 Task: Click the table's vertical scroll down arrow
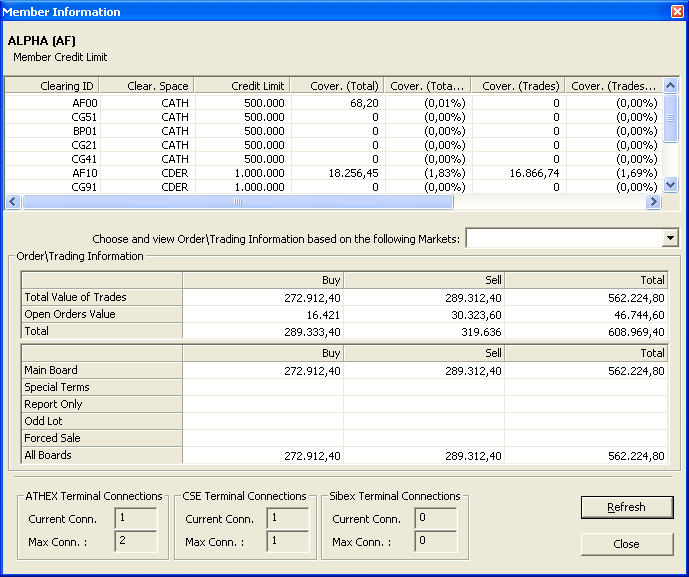point(670,185)
